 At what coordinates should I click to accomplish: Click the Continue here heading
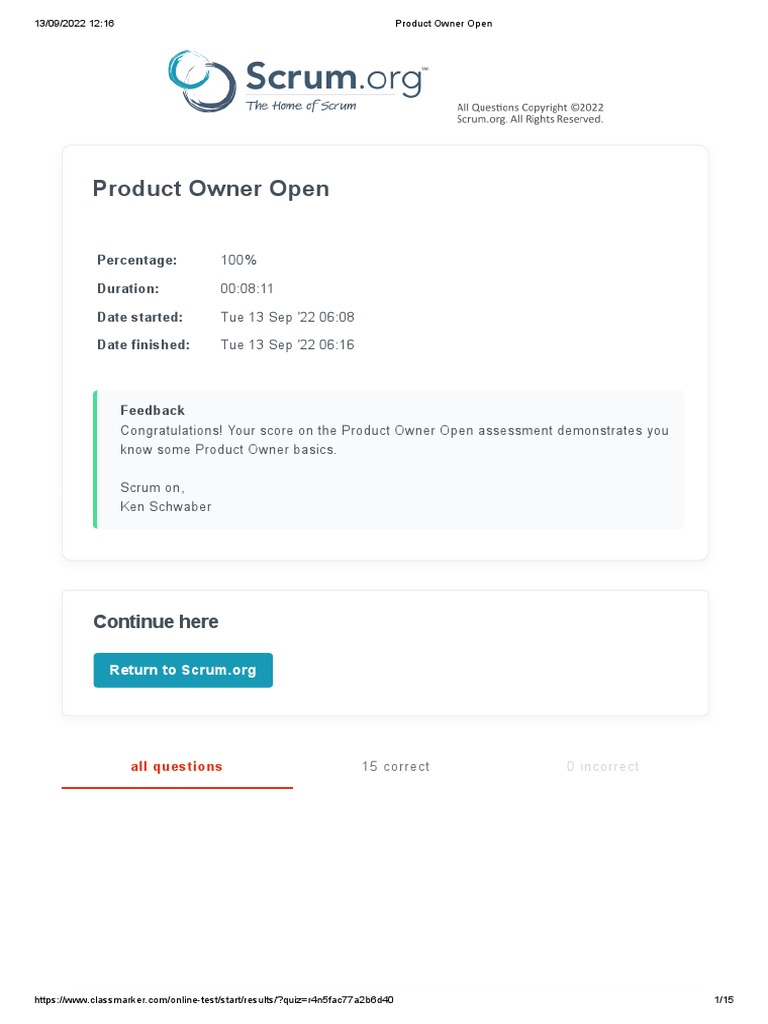tap(156, 622)
